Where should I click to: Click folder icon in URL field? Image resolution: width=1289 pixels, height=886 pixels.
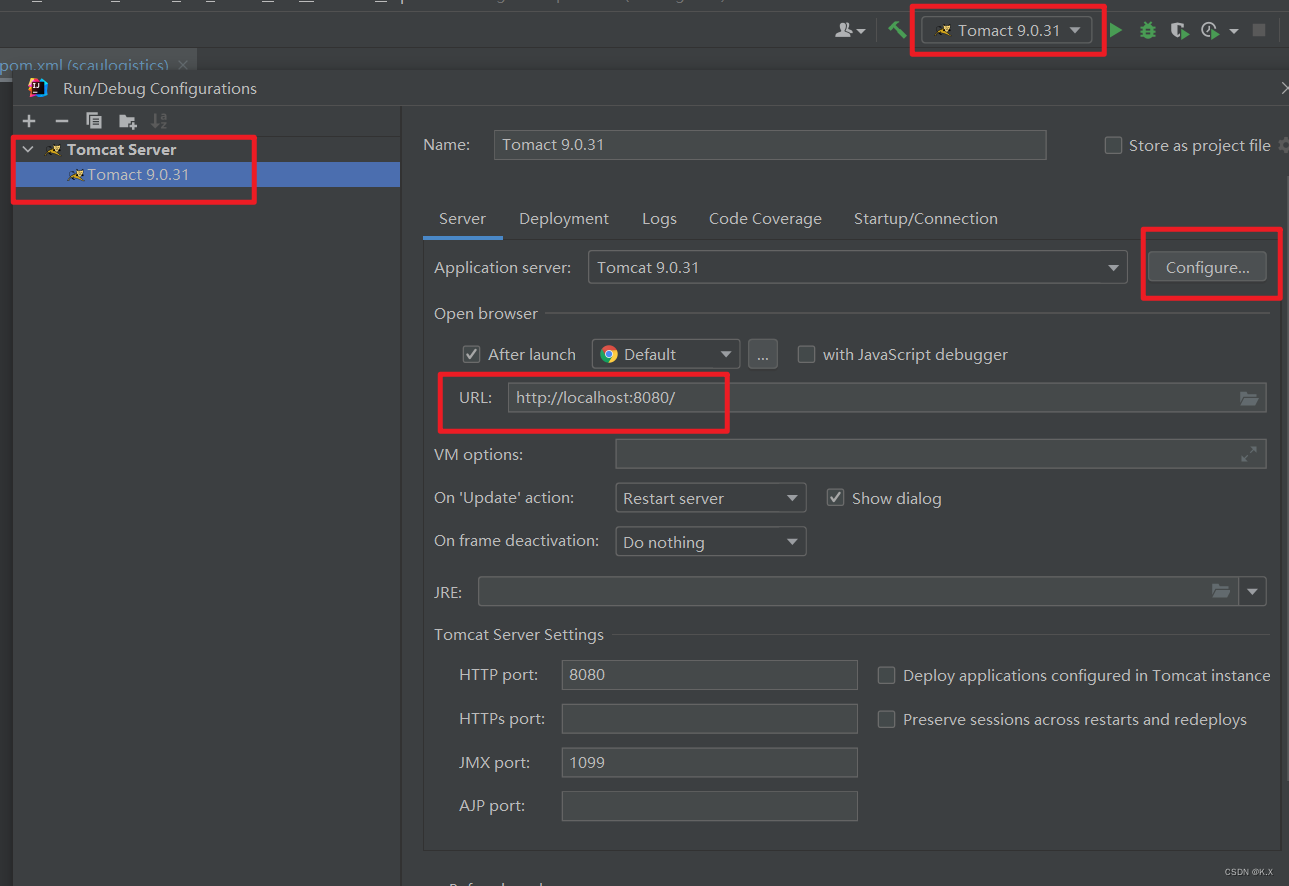(x=1249, y=398)
